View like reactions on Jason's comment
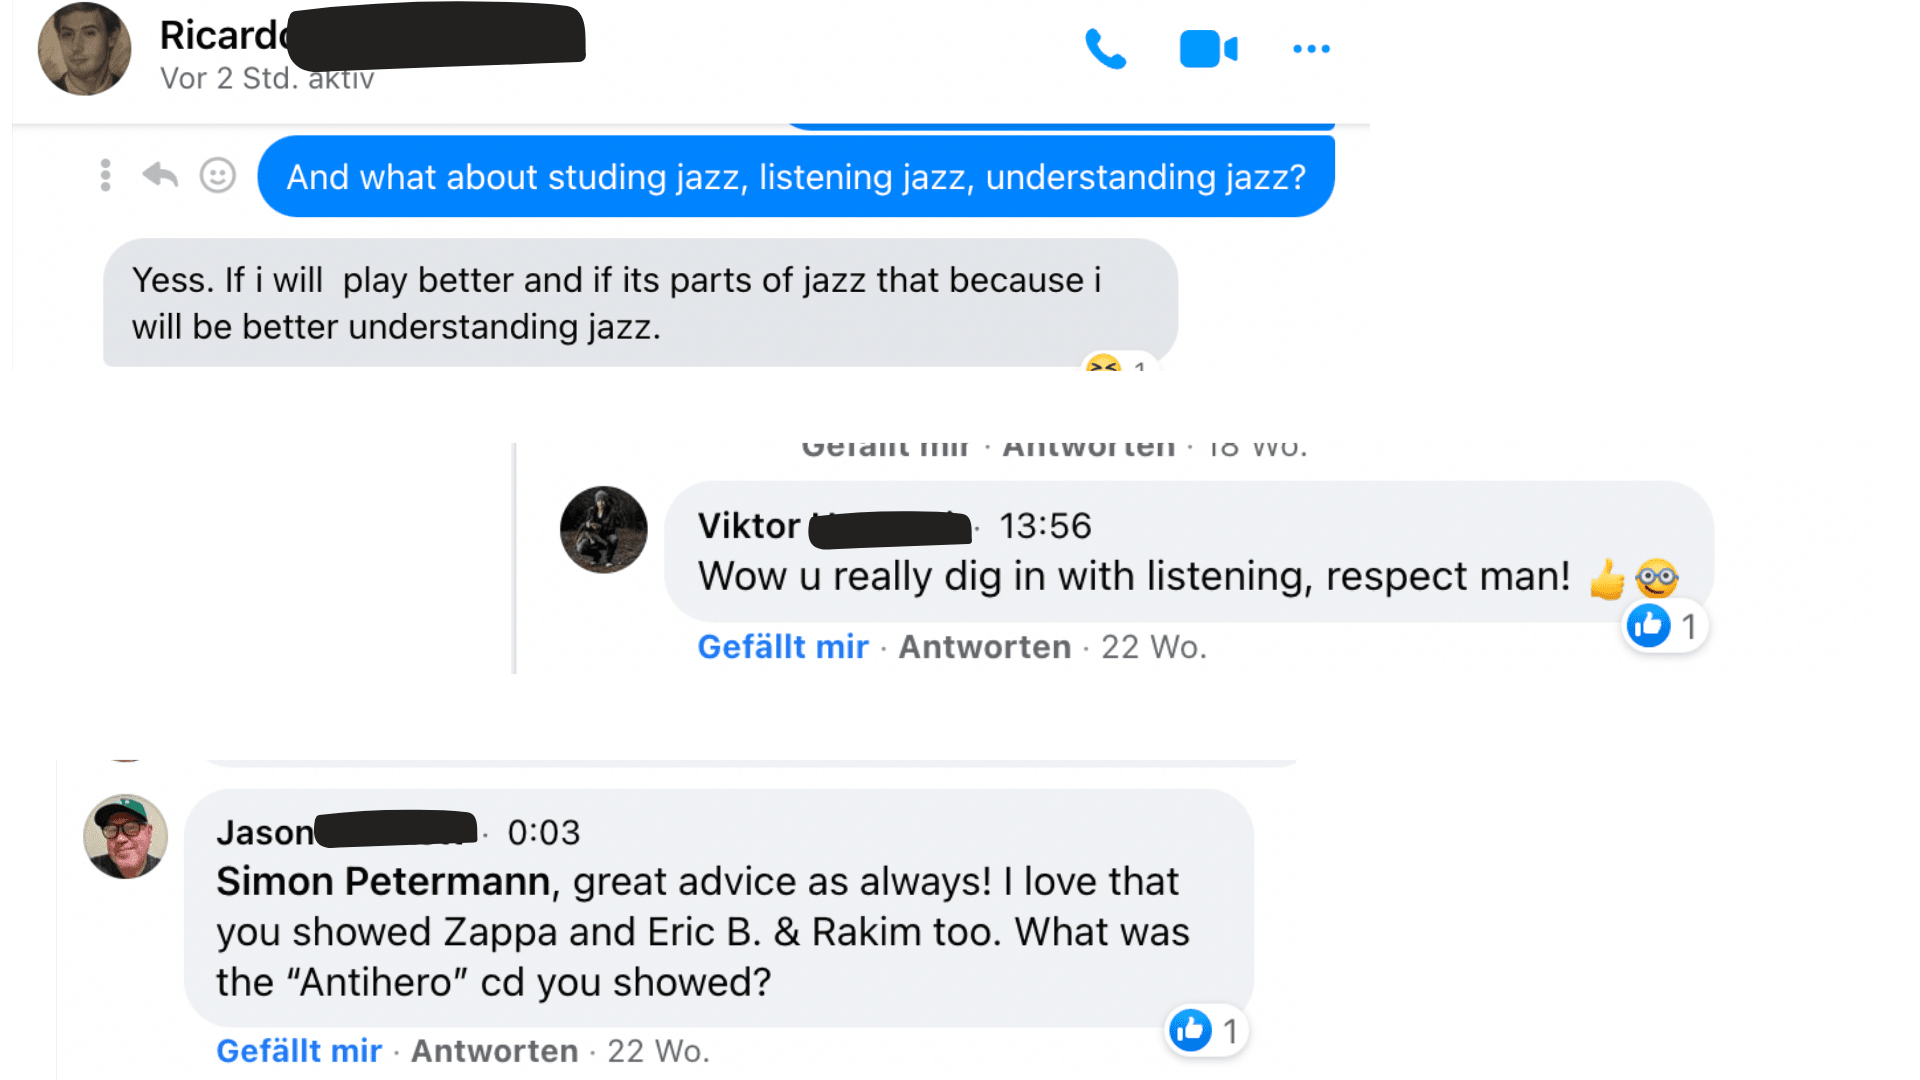This screenshot has width=1920, height=1080. click(1205, 1031)
